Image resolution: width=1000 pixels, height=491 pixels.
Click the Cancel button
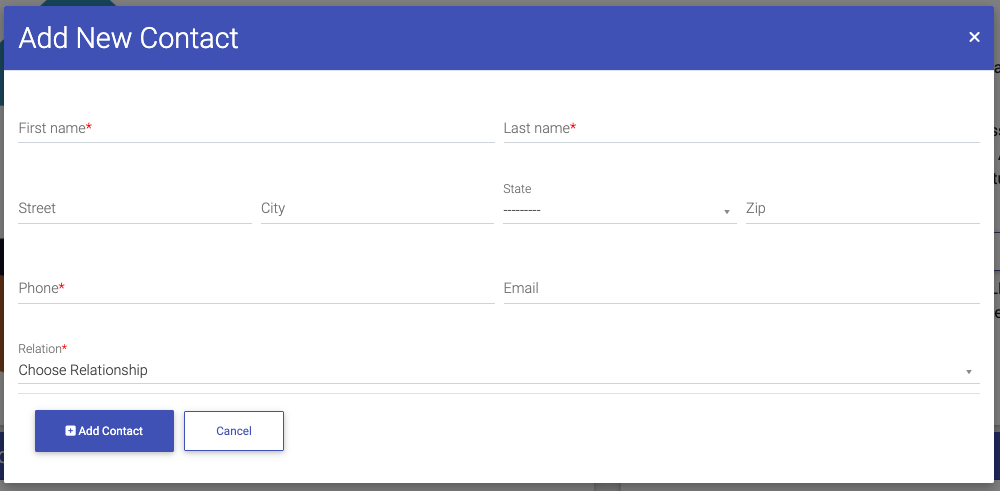pos(234,431)
